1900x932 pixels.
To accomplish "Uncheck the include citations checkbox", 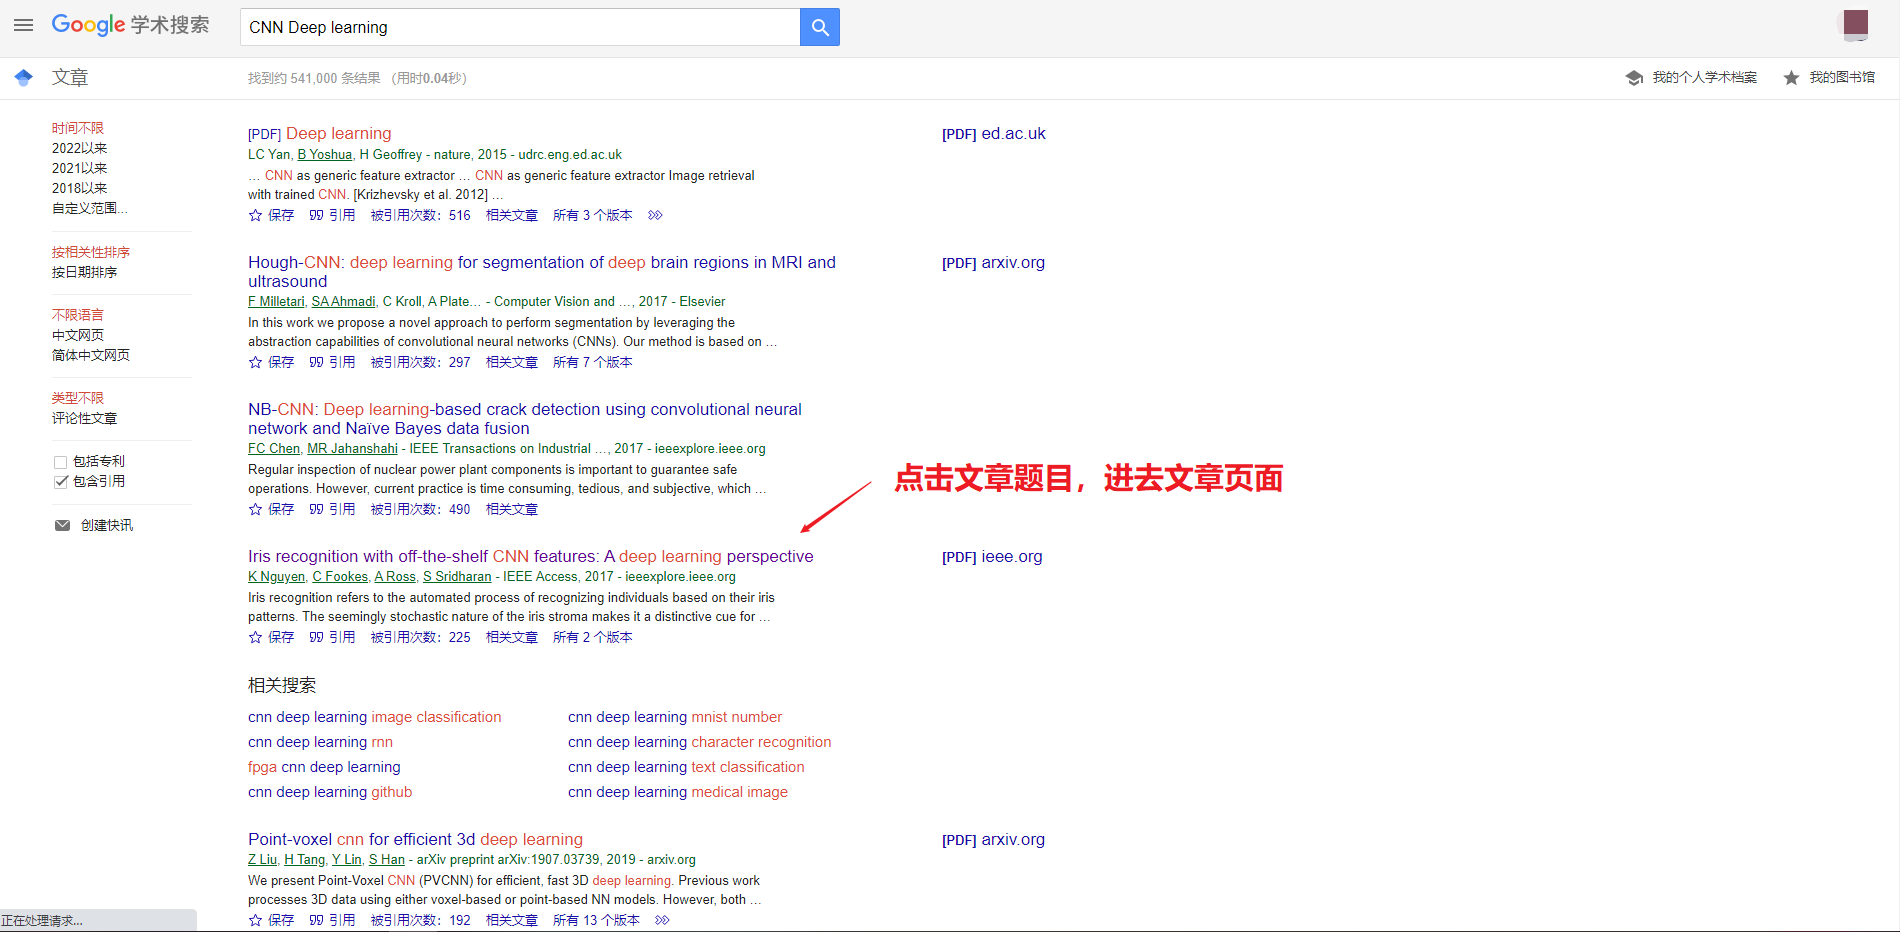I will click(x=61, y=482).
